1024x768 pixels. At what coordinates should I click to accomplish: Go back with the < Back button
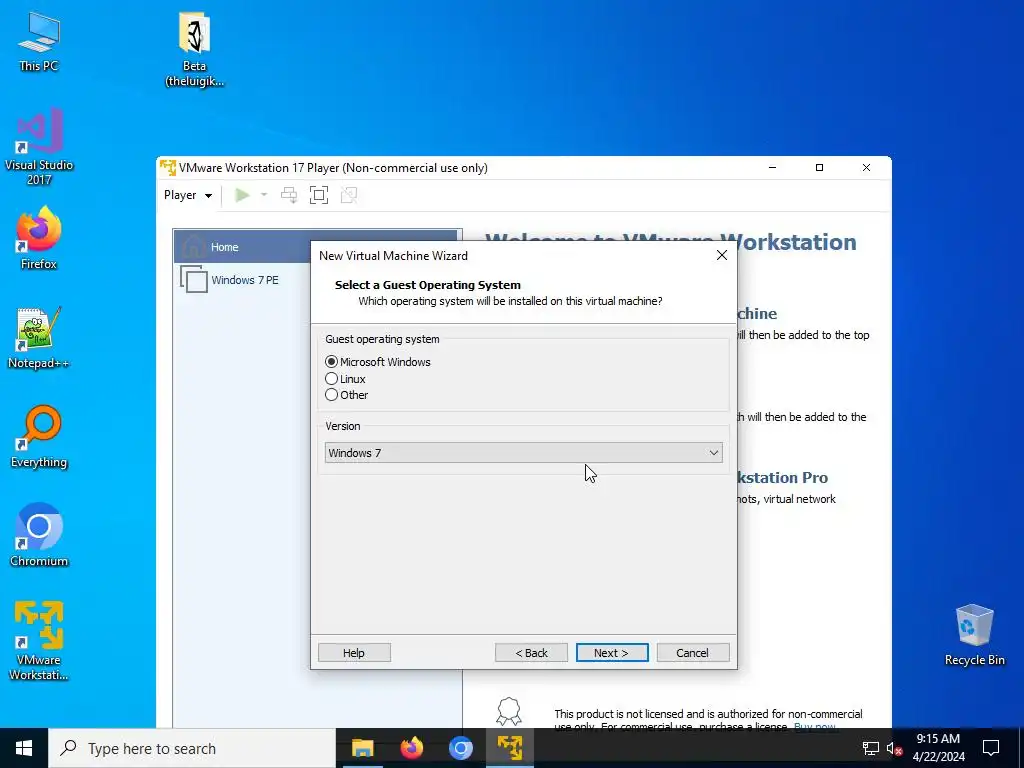531,652
